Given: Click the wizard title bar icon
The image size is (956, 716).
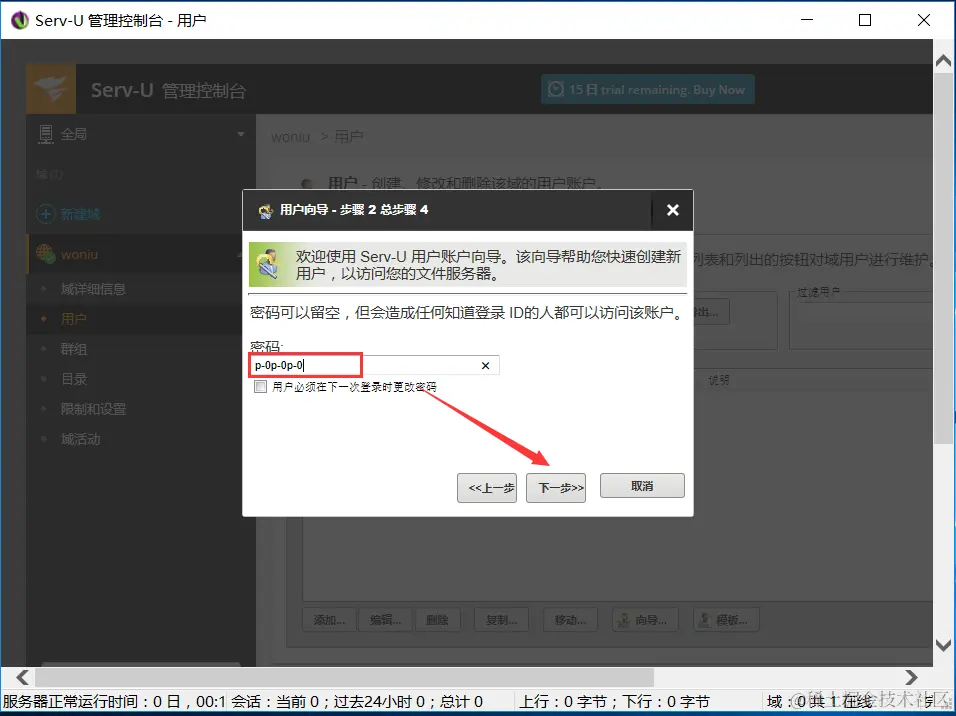Looking at the screenshot, I should (265, 211).
